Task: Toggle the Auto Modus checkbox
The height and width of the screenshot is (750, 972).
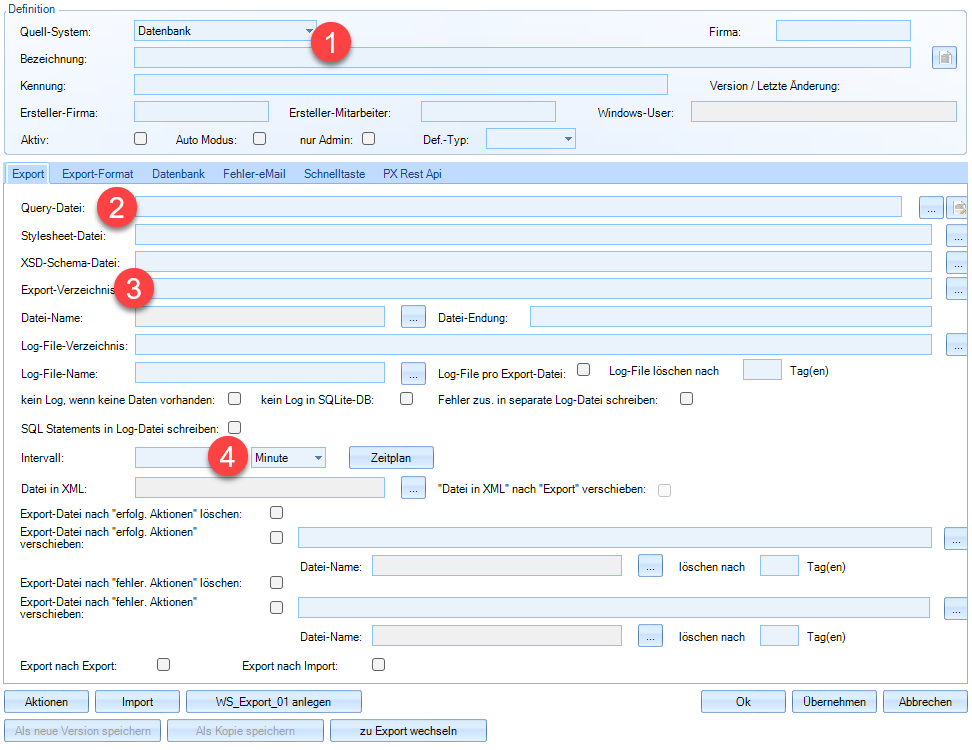Action: click(x=259, y=139)
